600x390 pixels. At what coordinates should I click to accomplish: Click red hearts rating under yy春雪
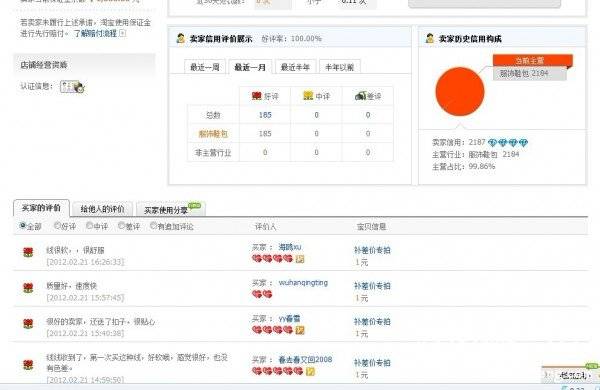[272, 330]
